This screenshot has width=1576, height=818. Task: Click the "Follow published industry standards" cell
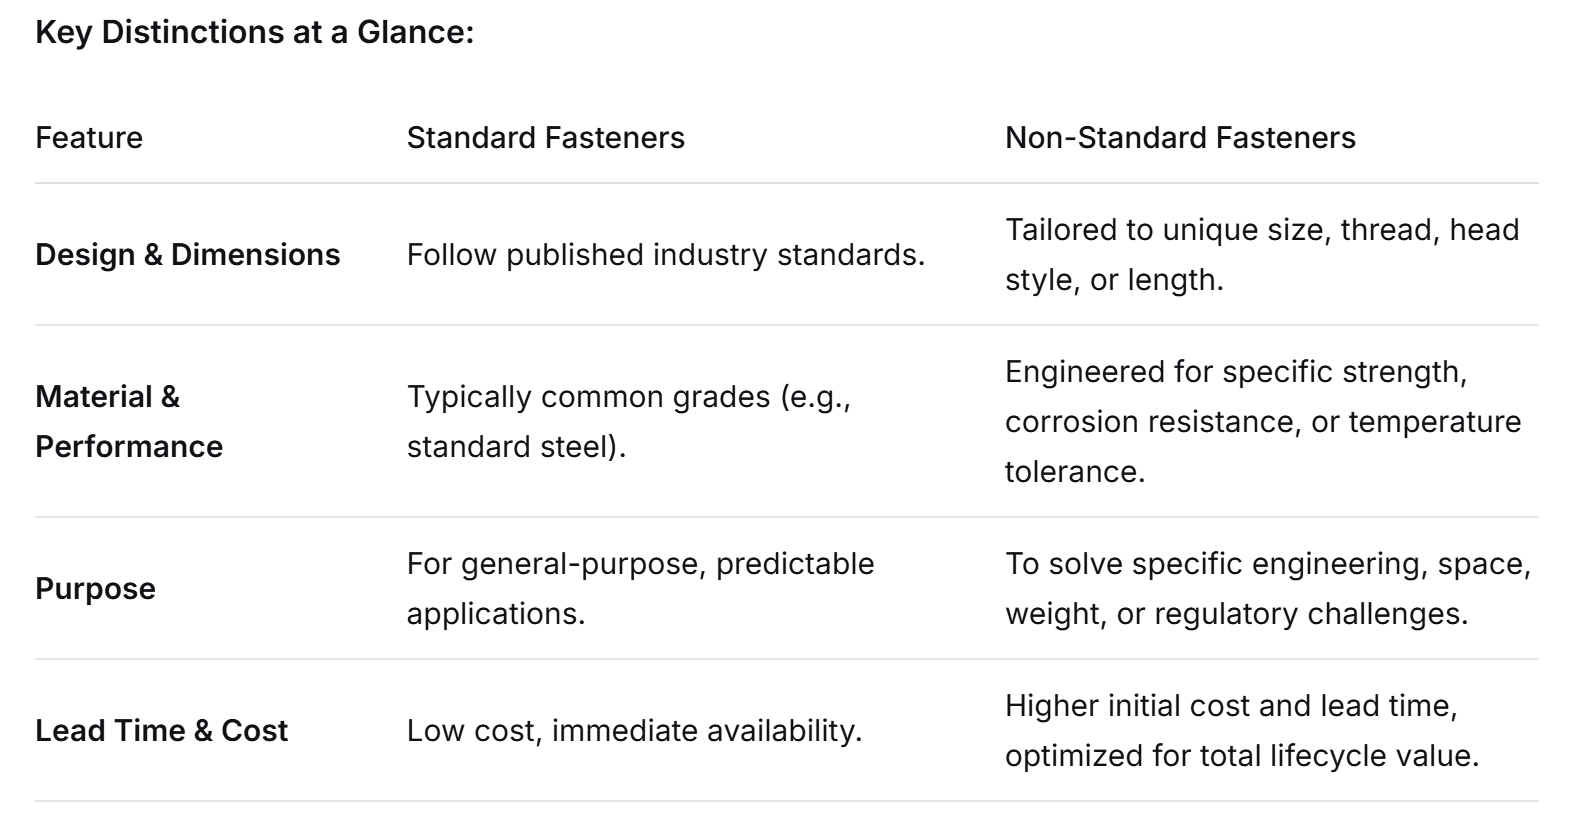click(x=665, y=255)
